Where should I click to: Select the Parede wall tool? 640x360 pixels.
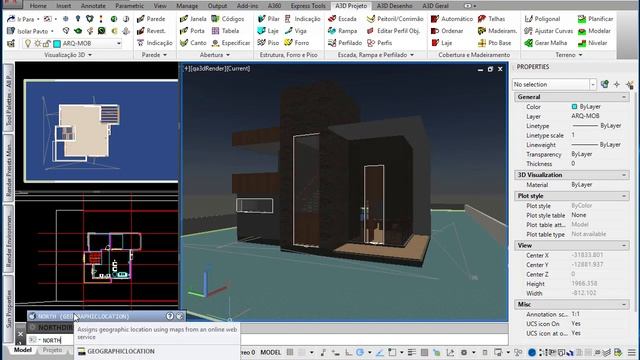(151, 19)
